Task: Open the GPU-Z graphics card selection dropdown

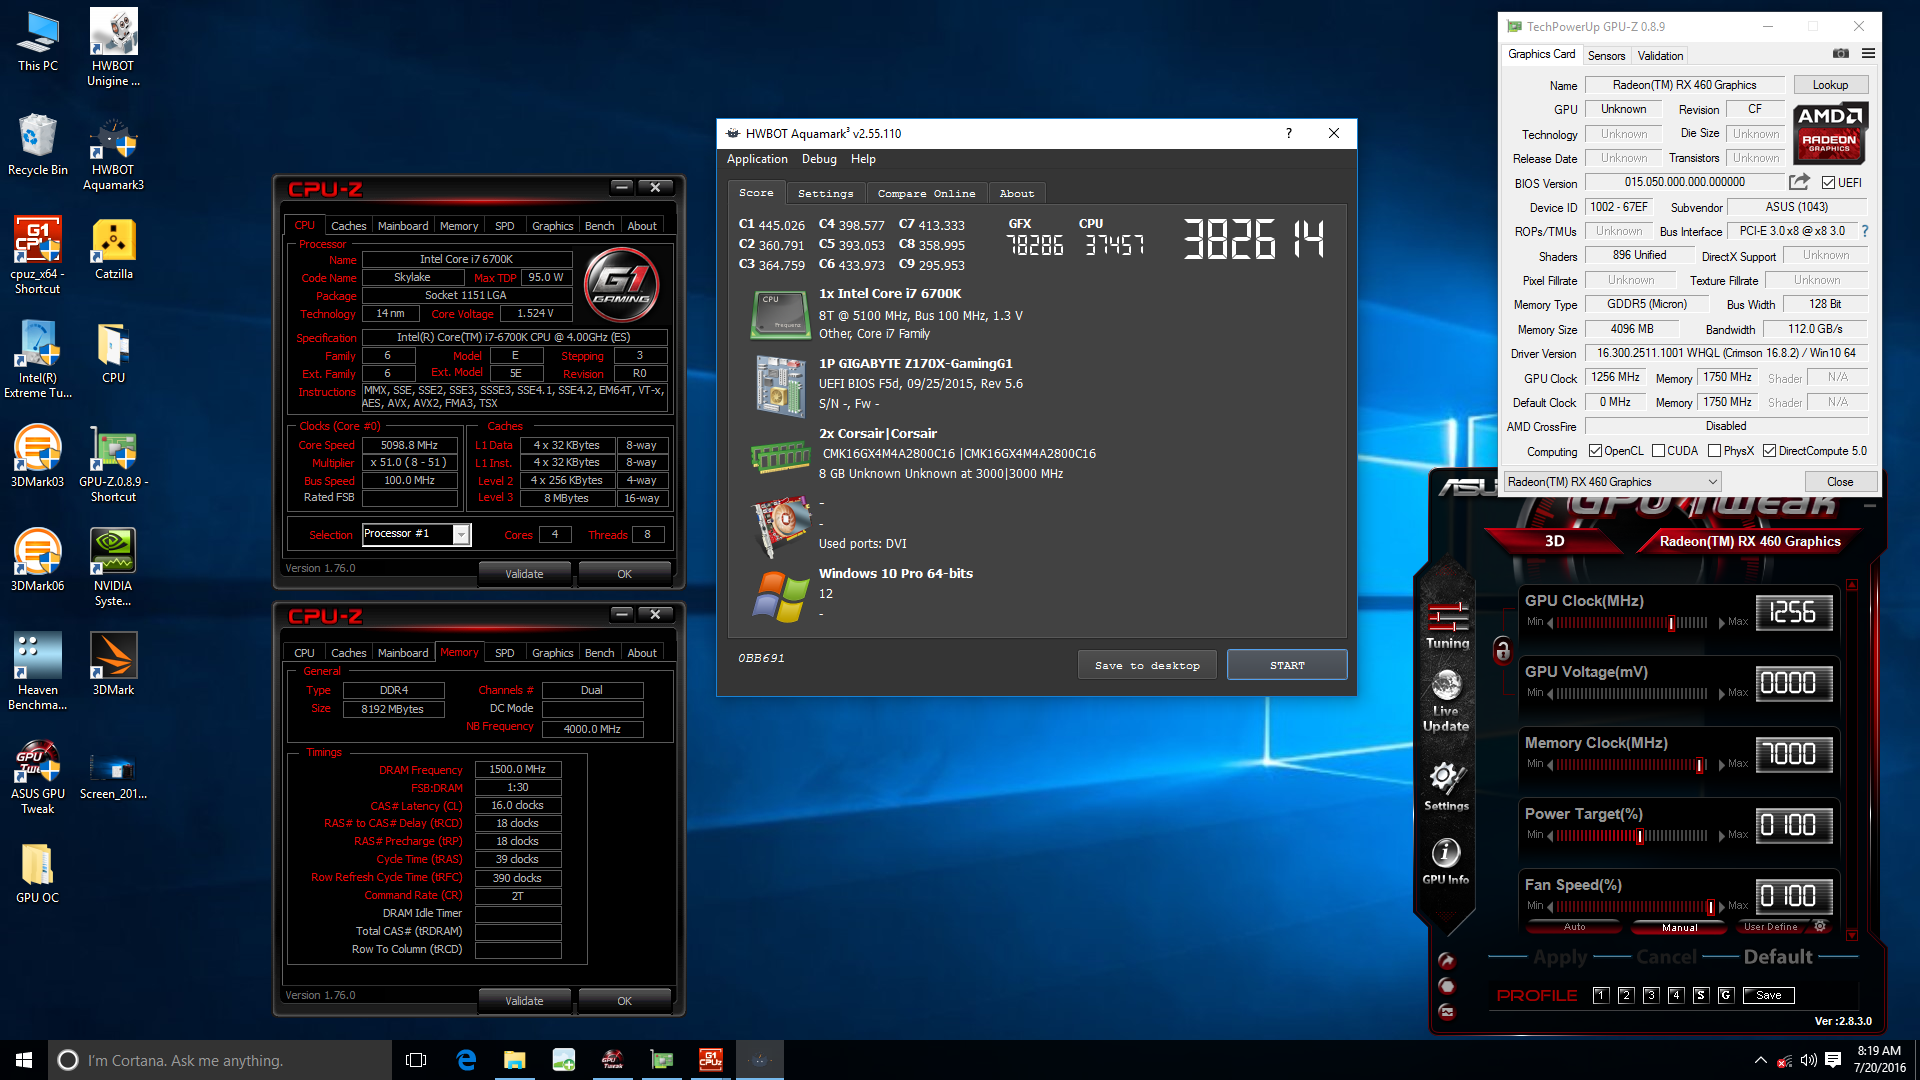Action: [x=1612, y=482]
